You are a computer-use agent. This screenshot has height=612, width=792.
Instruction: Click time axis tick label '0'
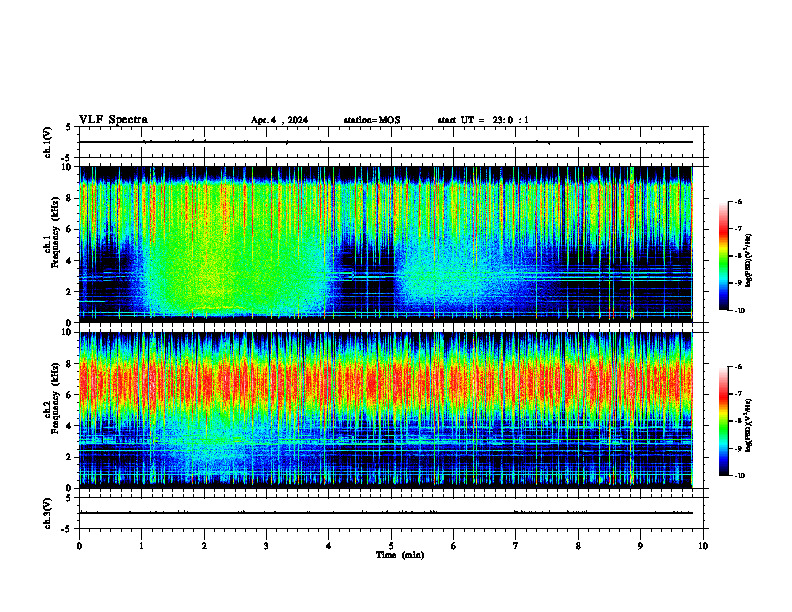pos(79,546)
